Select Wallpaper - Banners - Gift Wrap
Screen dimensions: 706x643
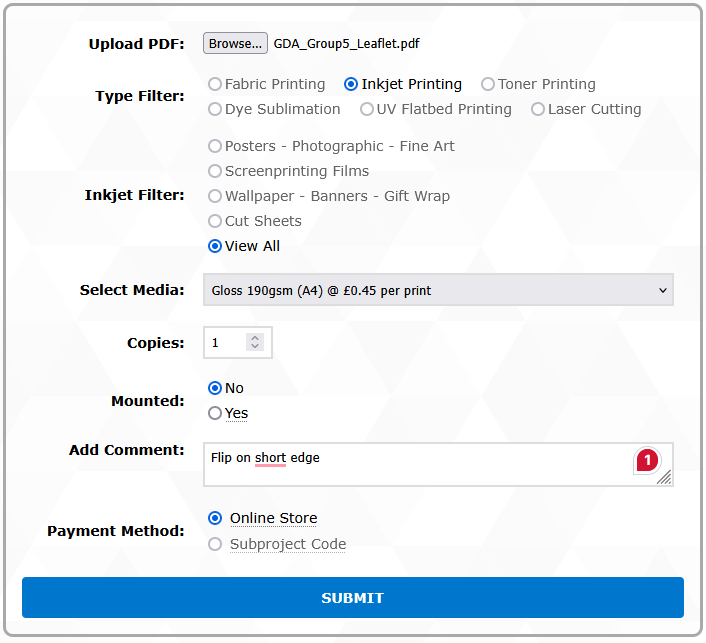tap(215, 196)
